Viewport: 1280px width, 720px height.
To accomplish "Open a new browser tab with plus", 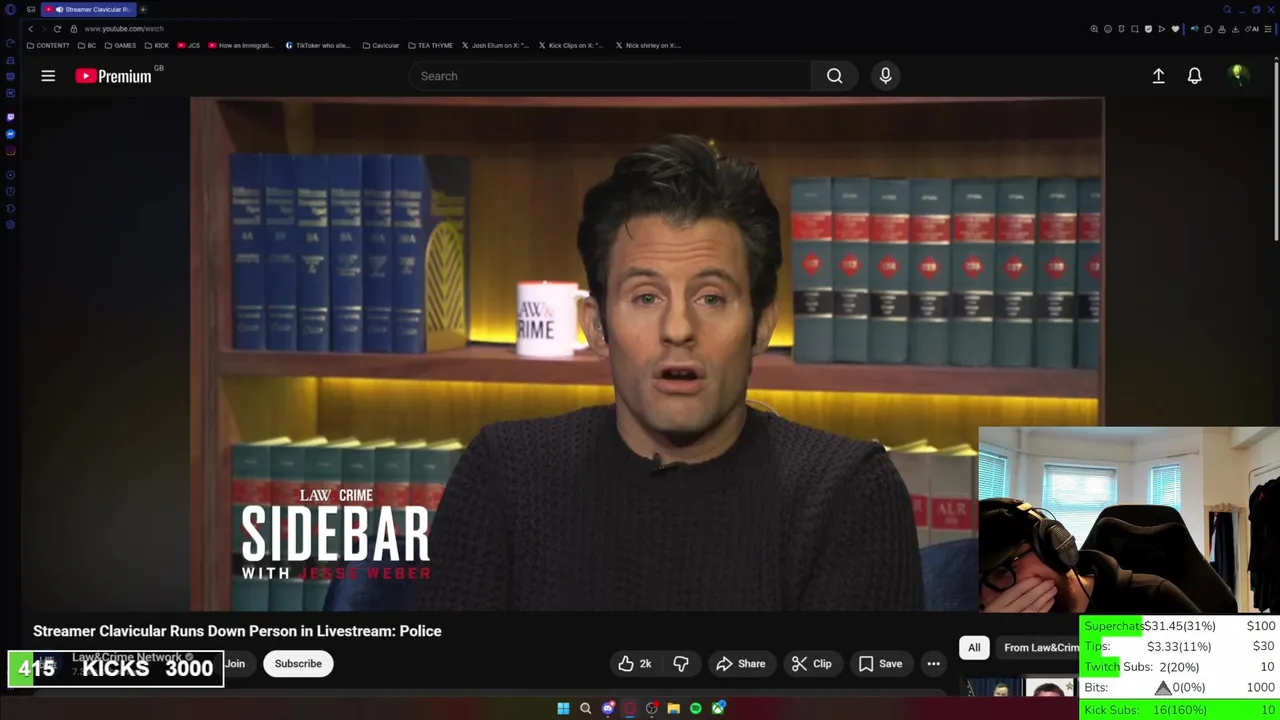I will 143,9.
